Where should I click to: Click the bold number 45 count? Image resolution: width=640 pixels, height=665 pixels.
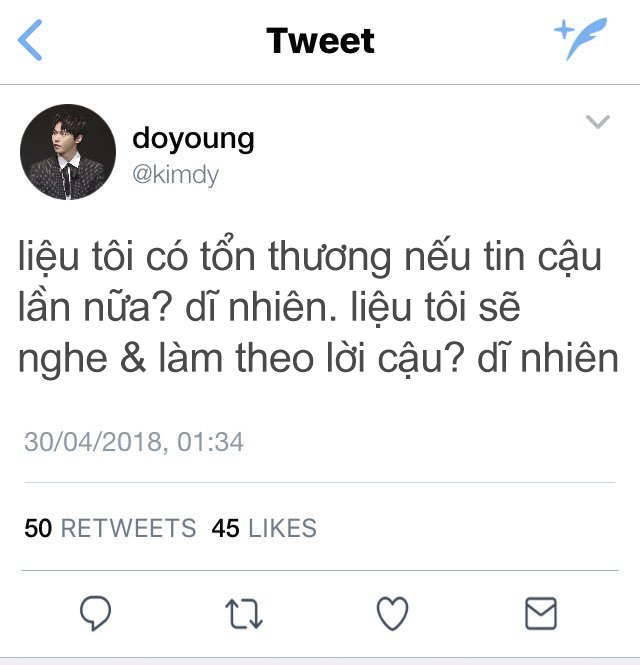point(226,528)
